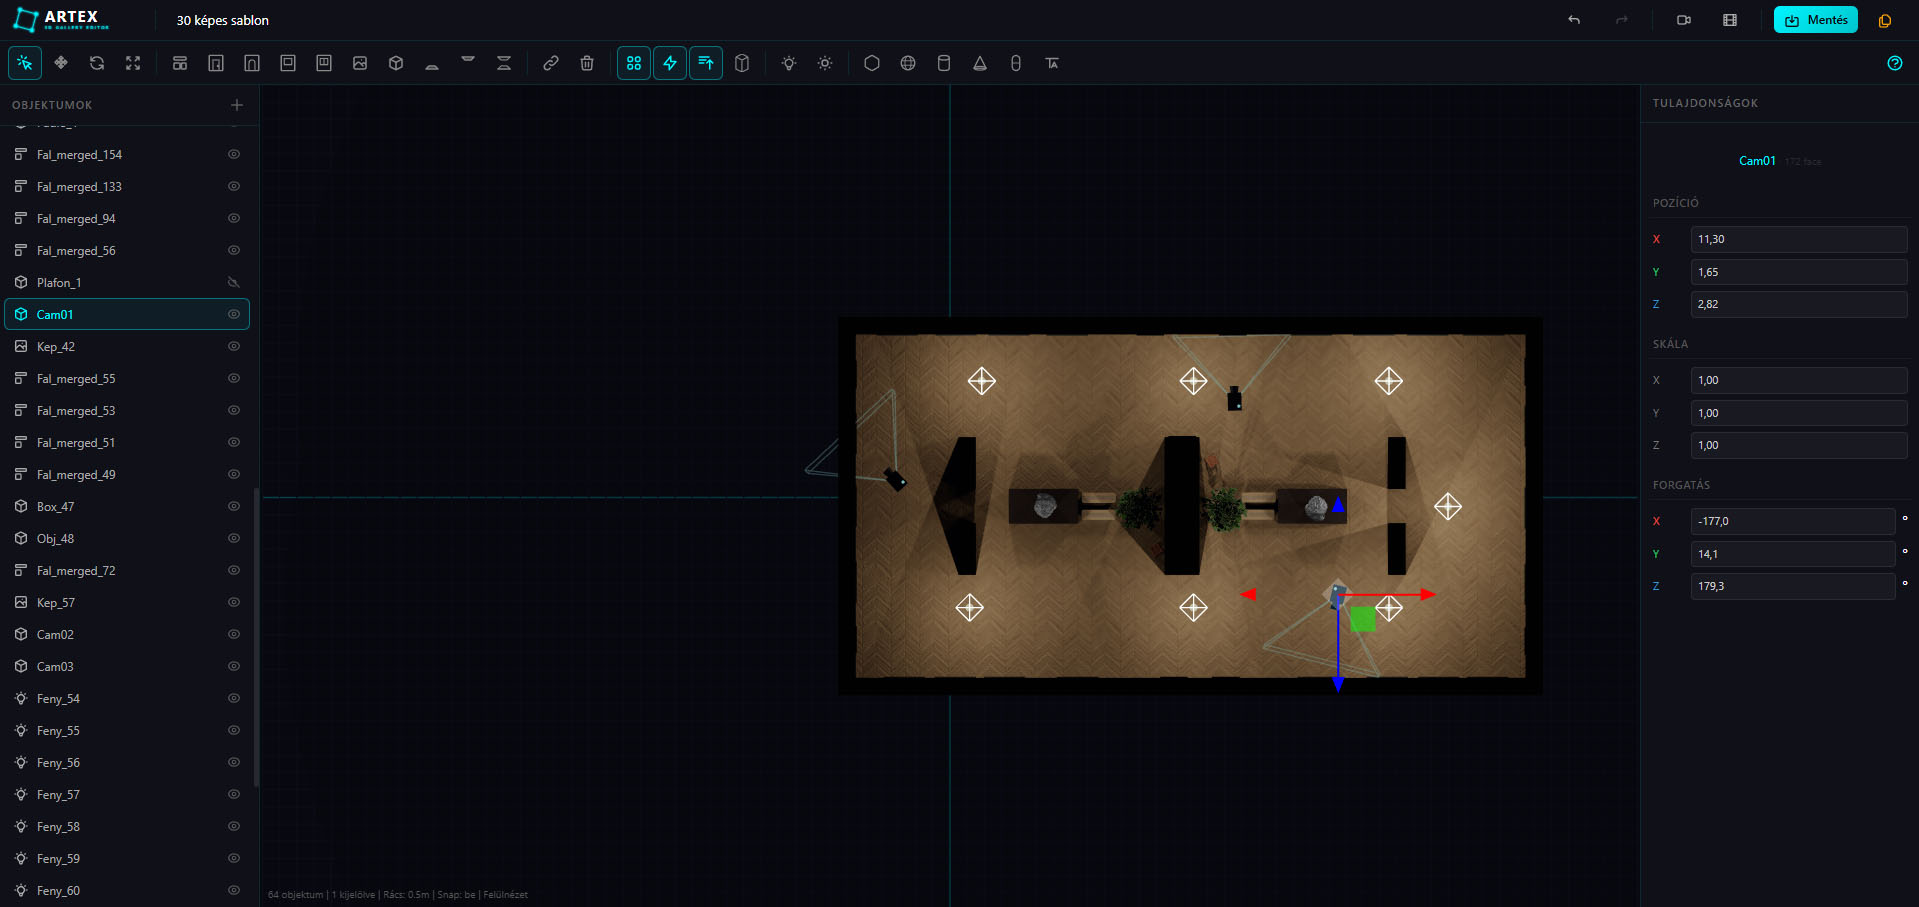The image size is (1919, 907).
Task: Click the lightbulb light icon
Action: click(789, 63)
